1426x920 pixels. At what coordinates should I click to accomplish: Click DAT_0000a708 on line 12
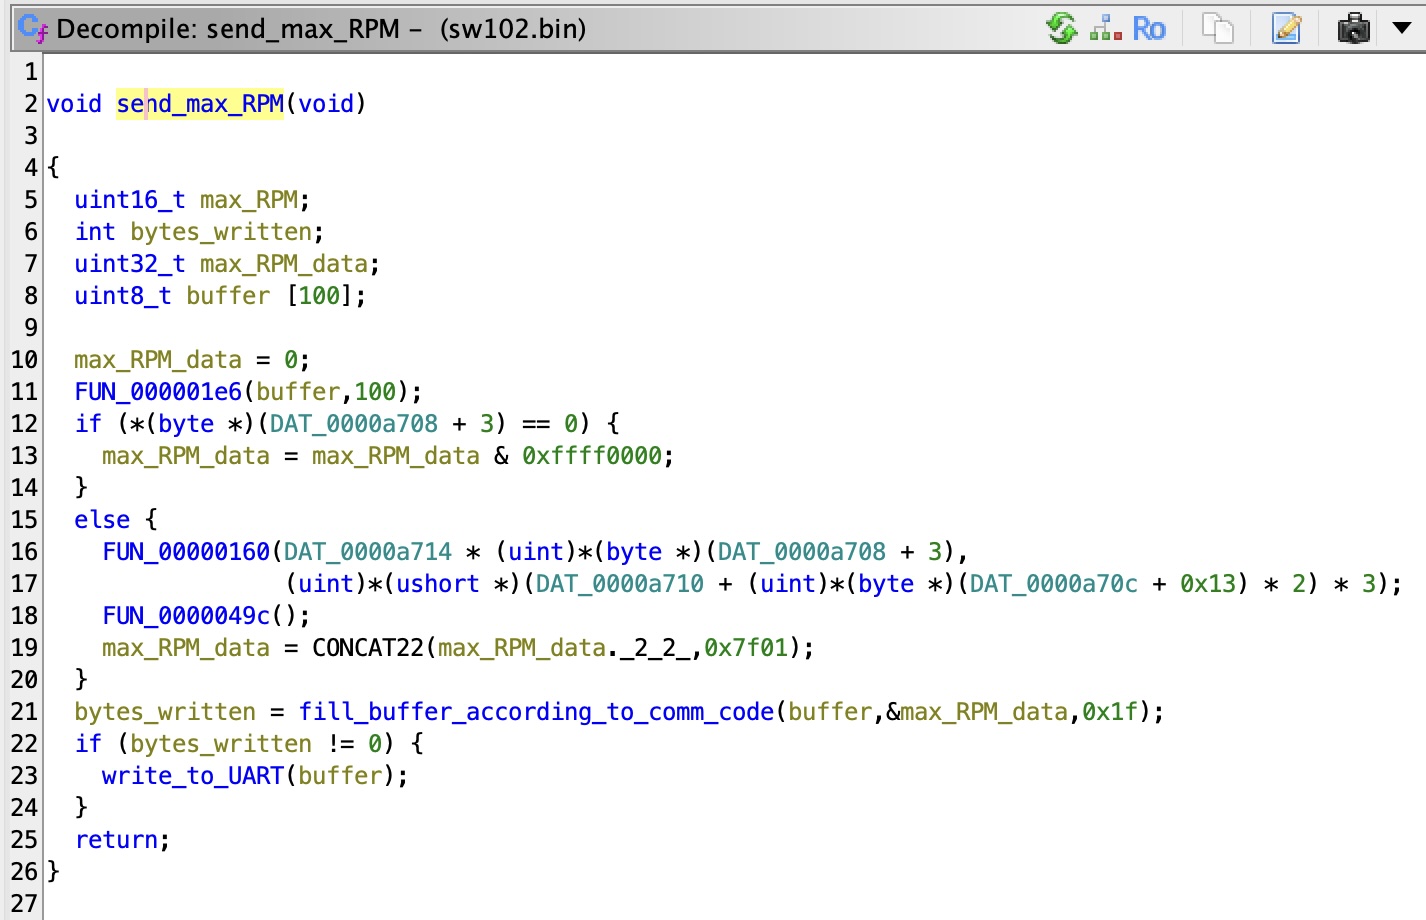point(354,424)
